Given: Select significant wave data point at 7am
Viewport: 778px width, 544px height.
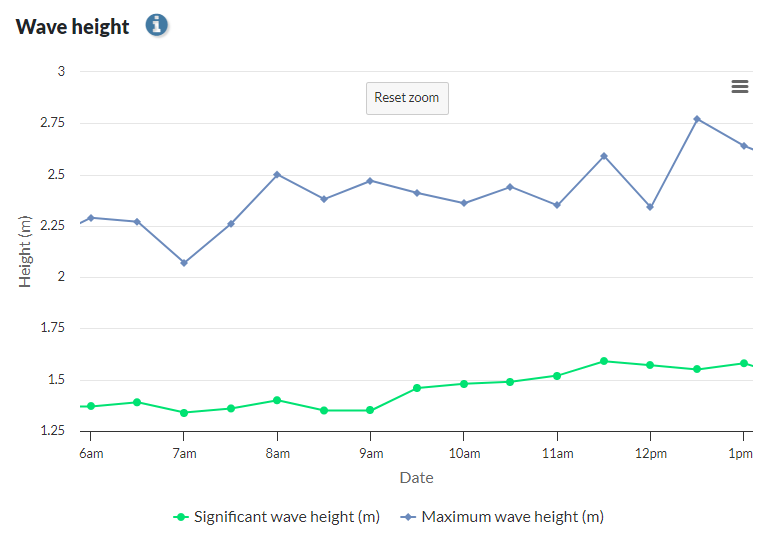Looking at the screenshot, I should tap(184, 412).
